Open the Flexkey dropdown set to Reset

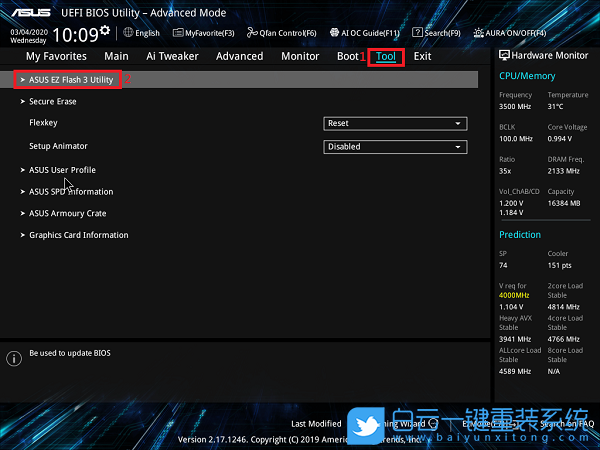pos(396,123)
